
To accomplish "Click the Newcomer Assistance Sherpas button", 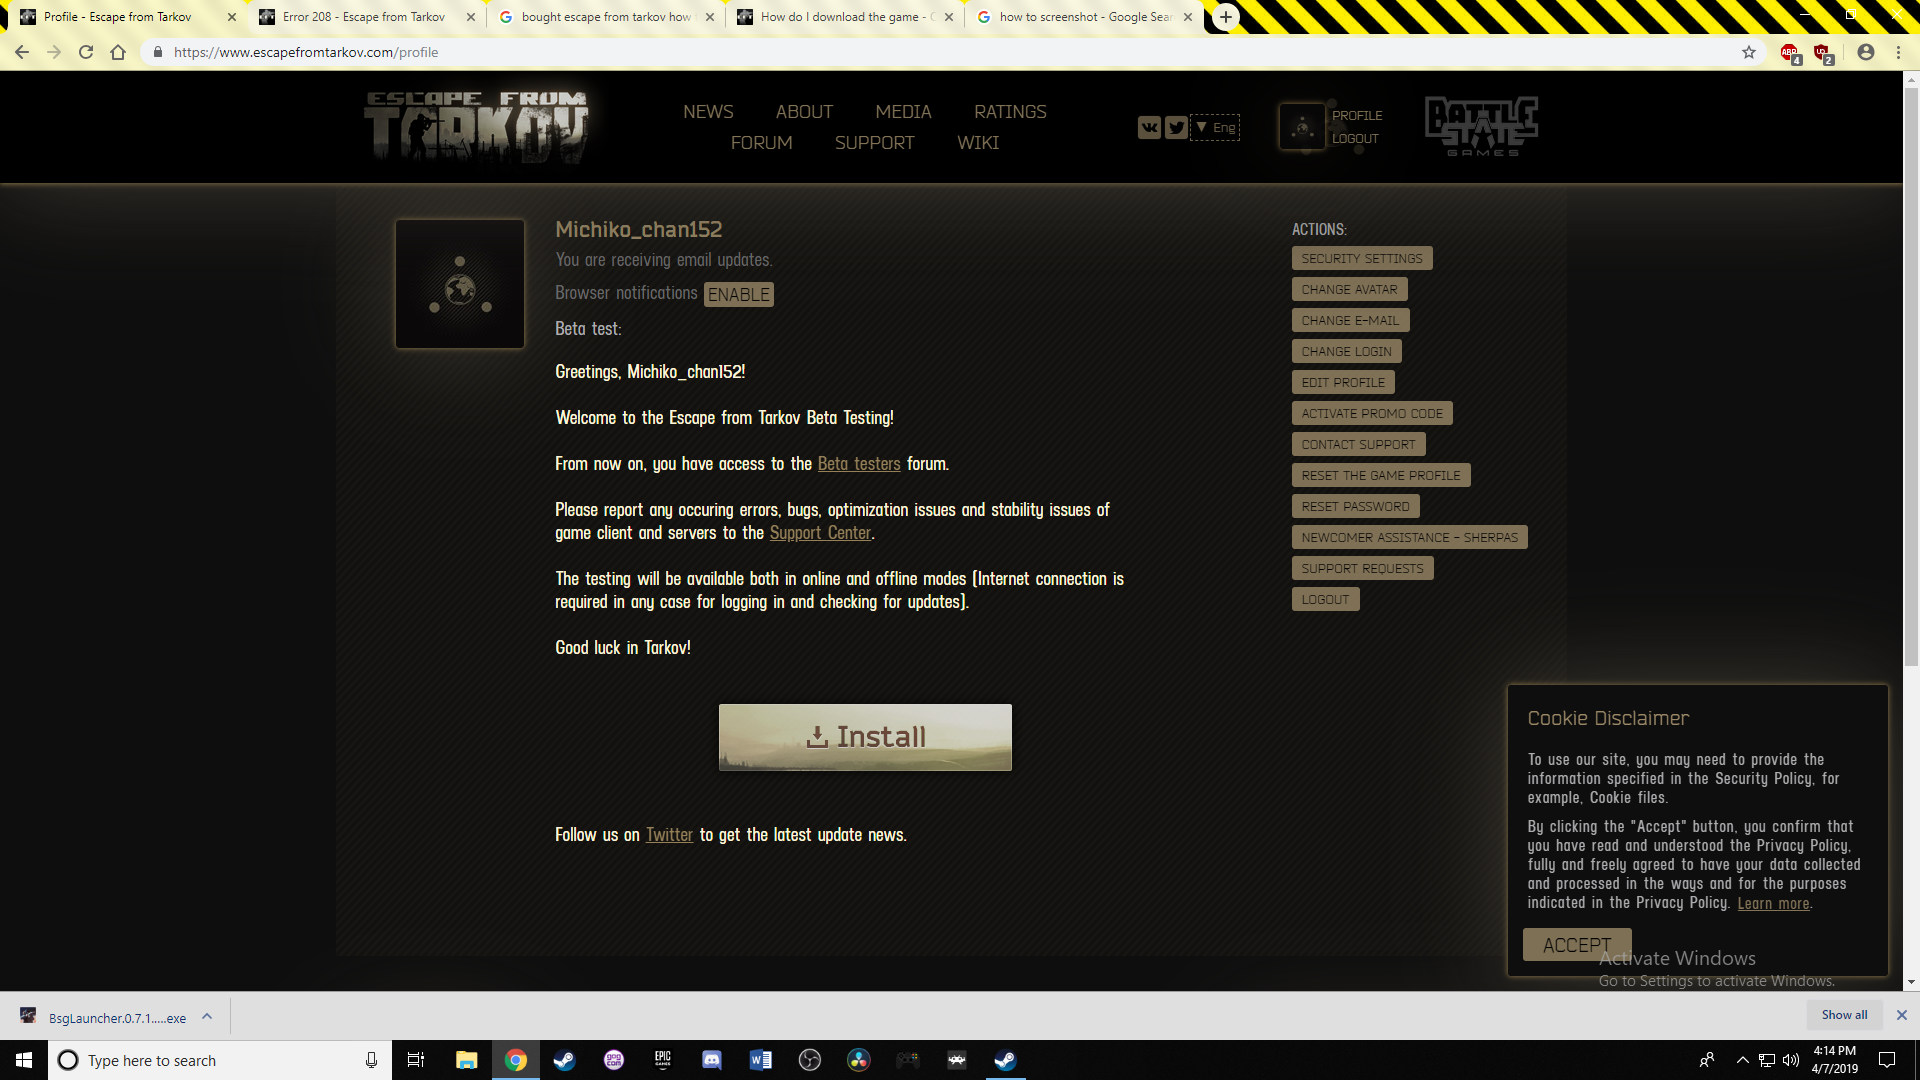I will pos(1408,537).
